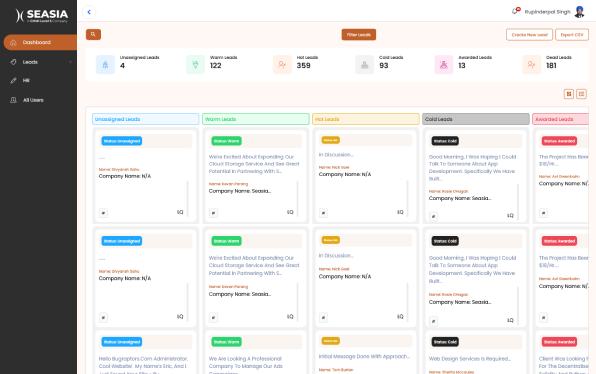The image size is (596, 374).
Task: Click edit icon on second Awarded card
Action: point(544,317)
